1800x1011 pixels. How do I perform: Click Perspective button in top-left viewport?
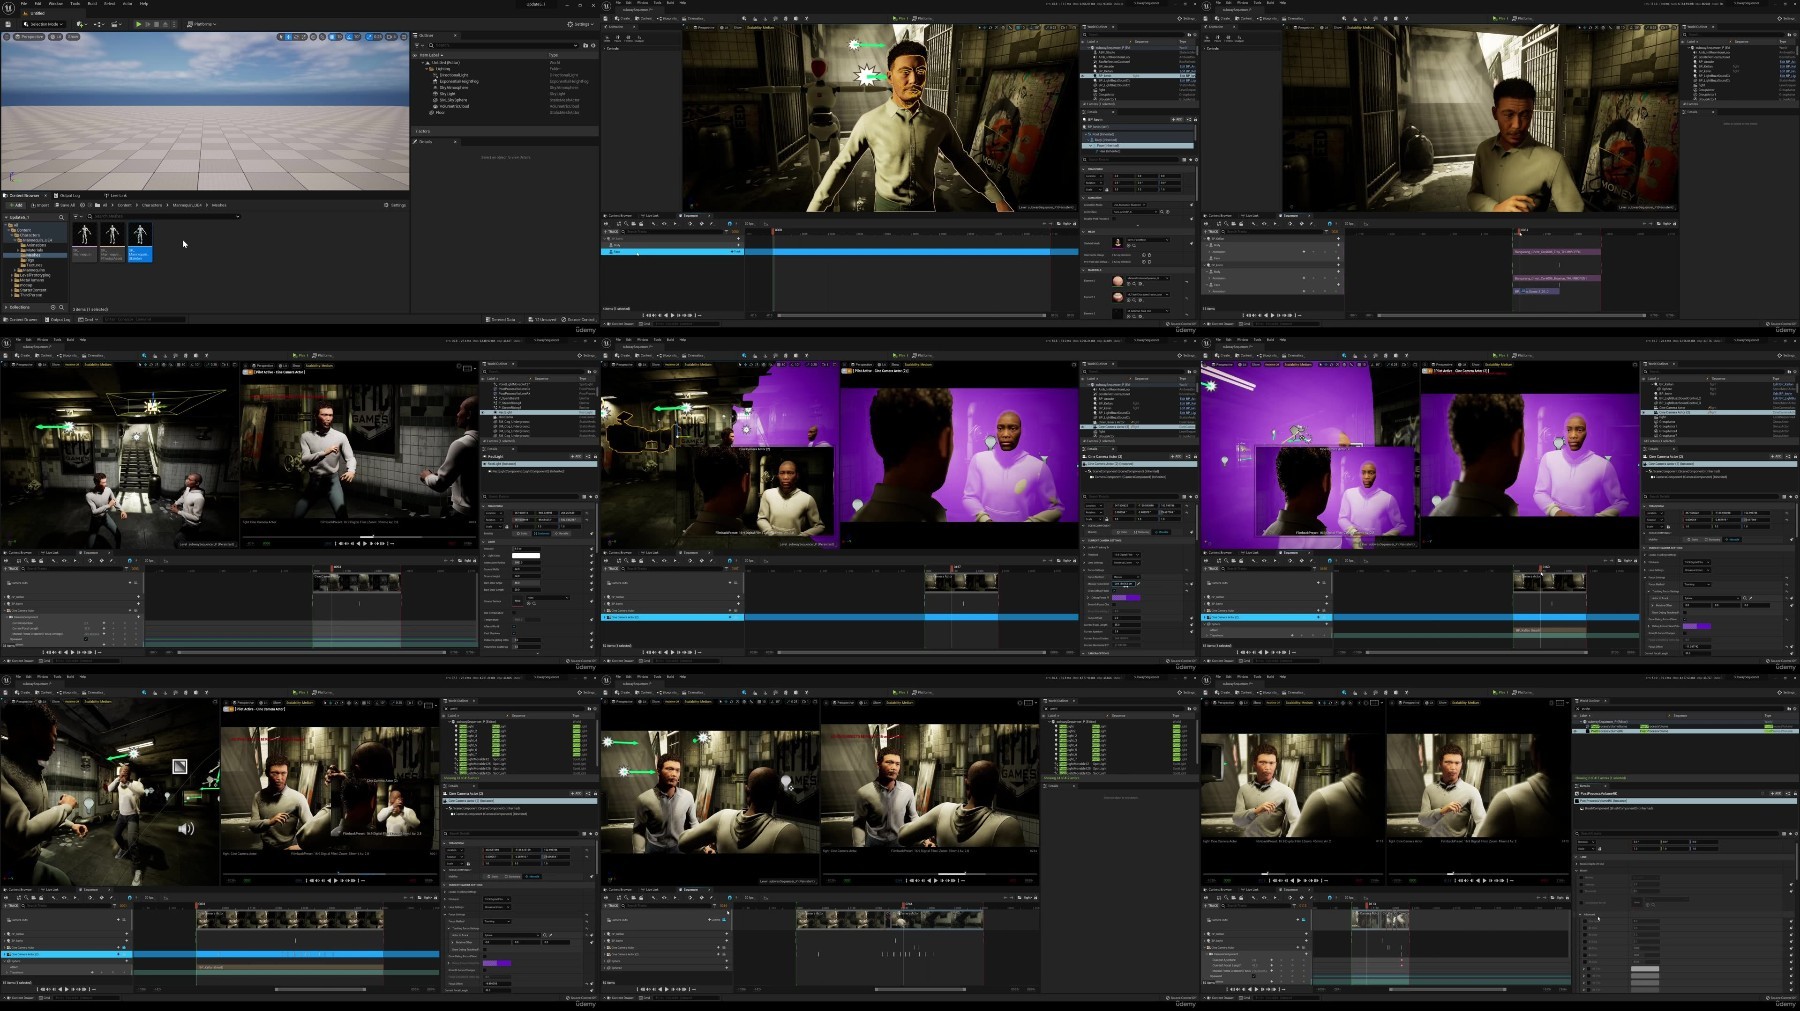[x=29, y=37]
